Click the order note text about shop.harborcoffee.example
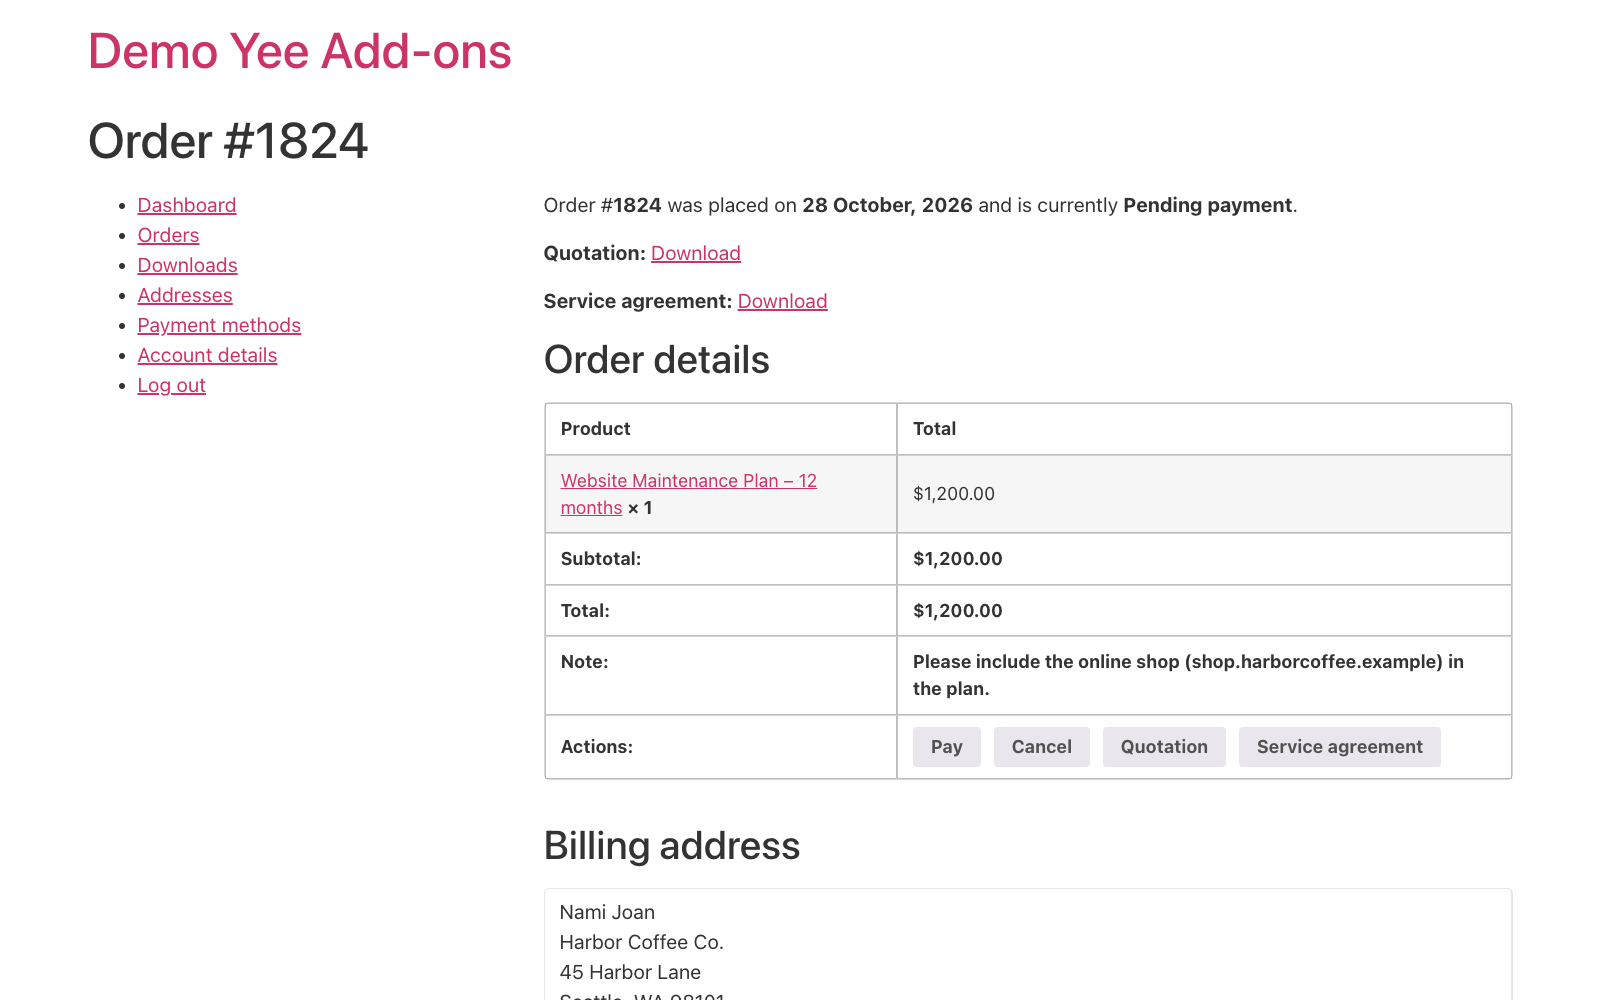 click(1188, 675)
